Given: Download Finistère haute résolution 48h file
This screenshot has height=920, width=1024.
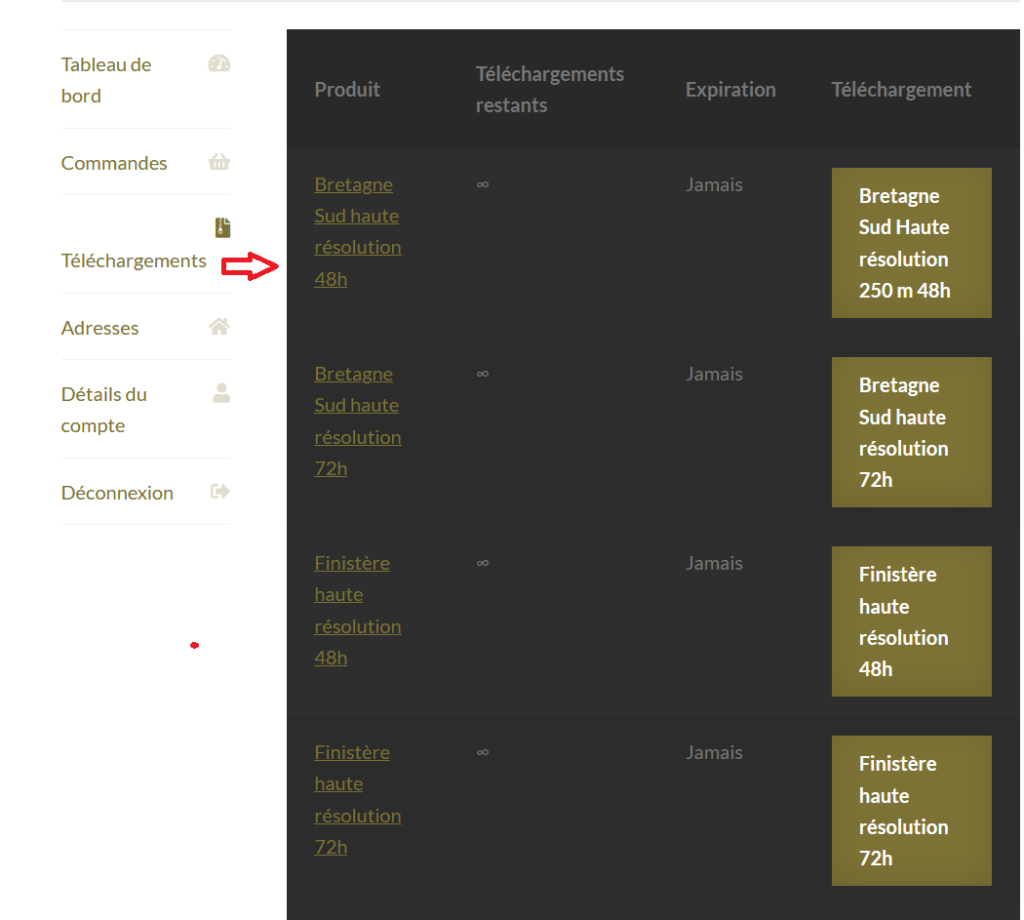Looking at the screenshot, I should [911, 621].
